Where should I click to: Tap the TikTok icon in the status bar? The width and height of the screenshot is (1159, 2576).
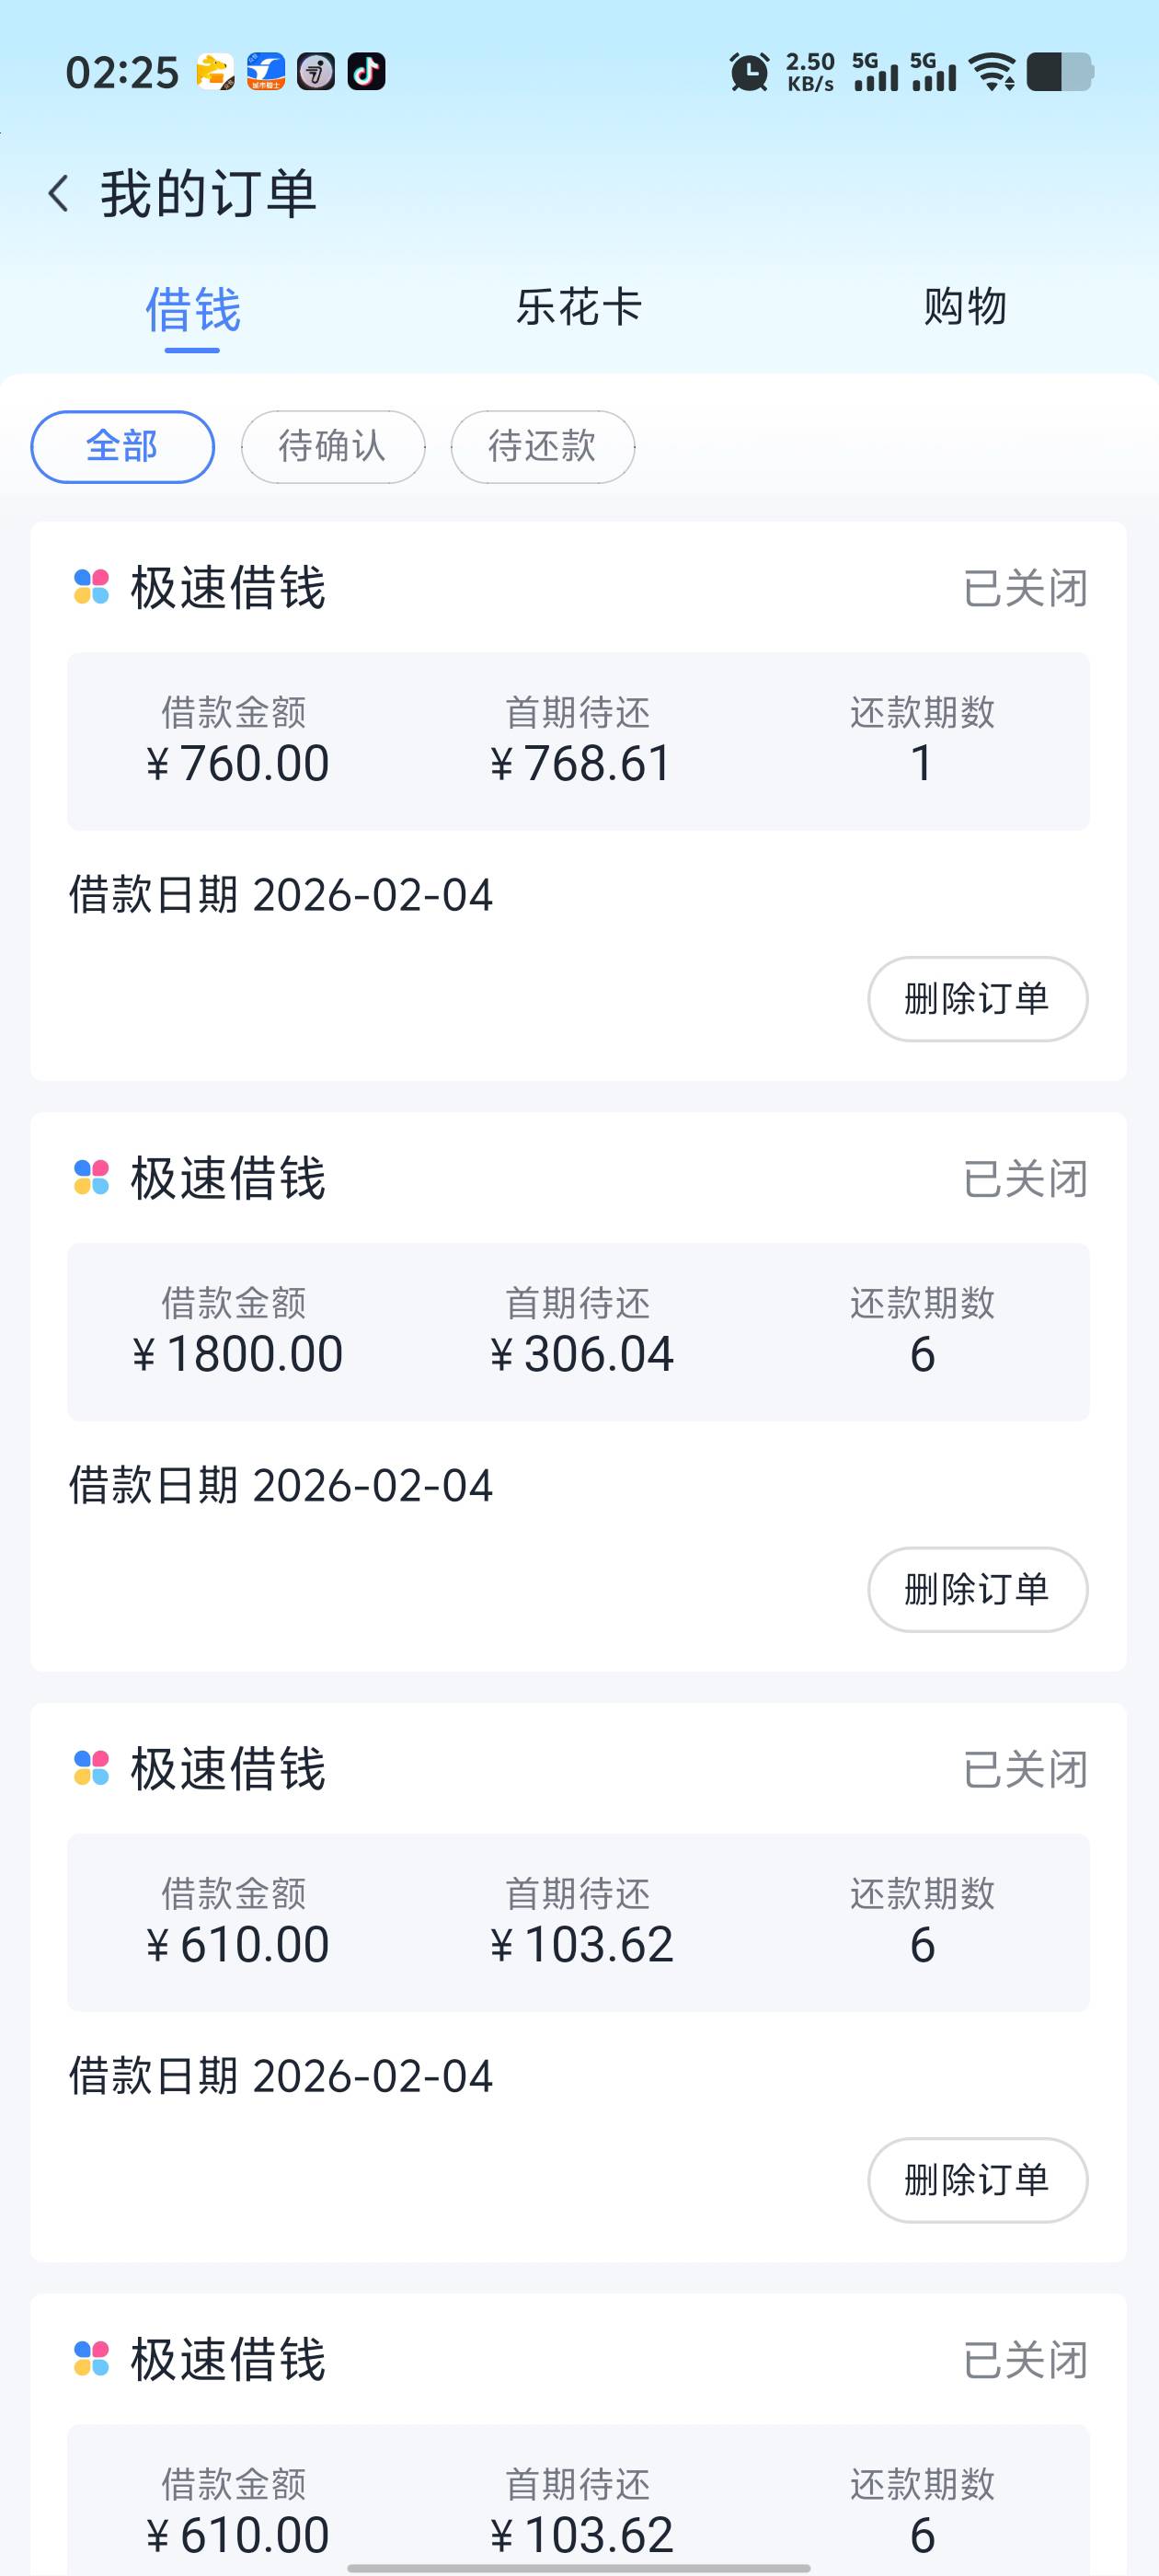[366, 72]
